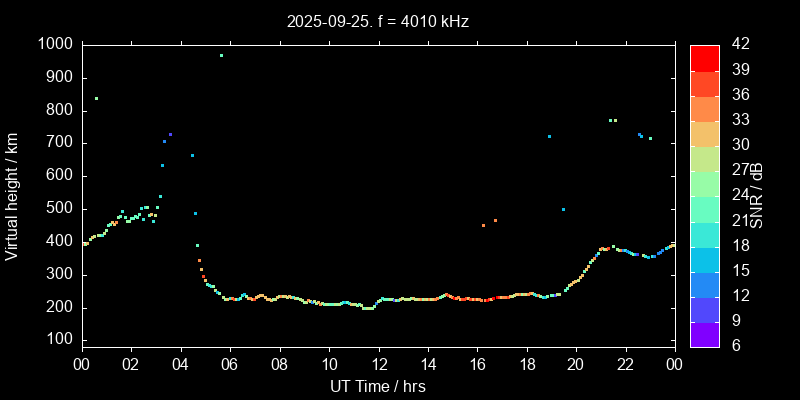
Task: Select the 06 hour tick on time axis
Action: [x=230, y=364]
